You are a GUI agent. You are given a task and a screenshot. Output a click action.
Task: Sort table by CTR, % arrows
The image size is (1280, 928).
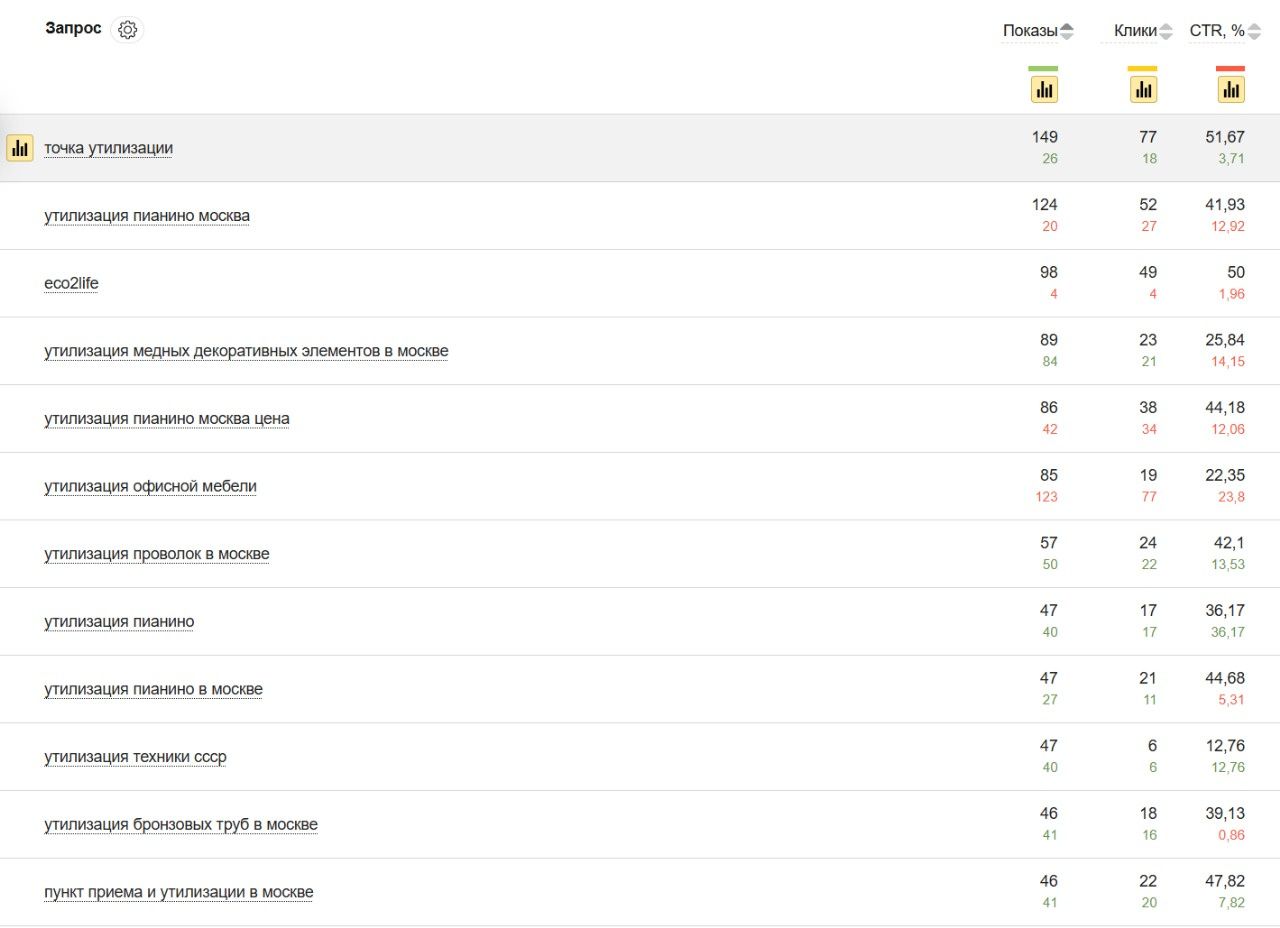tap(1254, 32)
